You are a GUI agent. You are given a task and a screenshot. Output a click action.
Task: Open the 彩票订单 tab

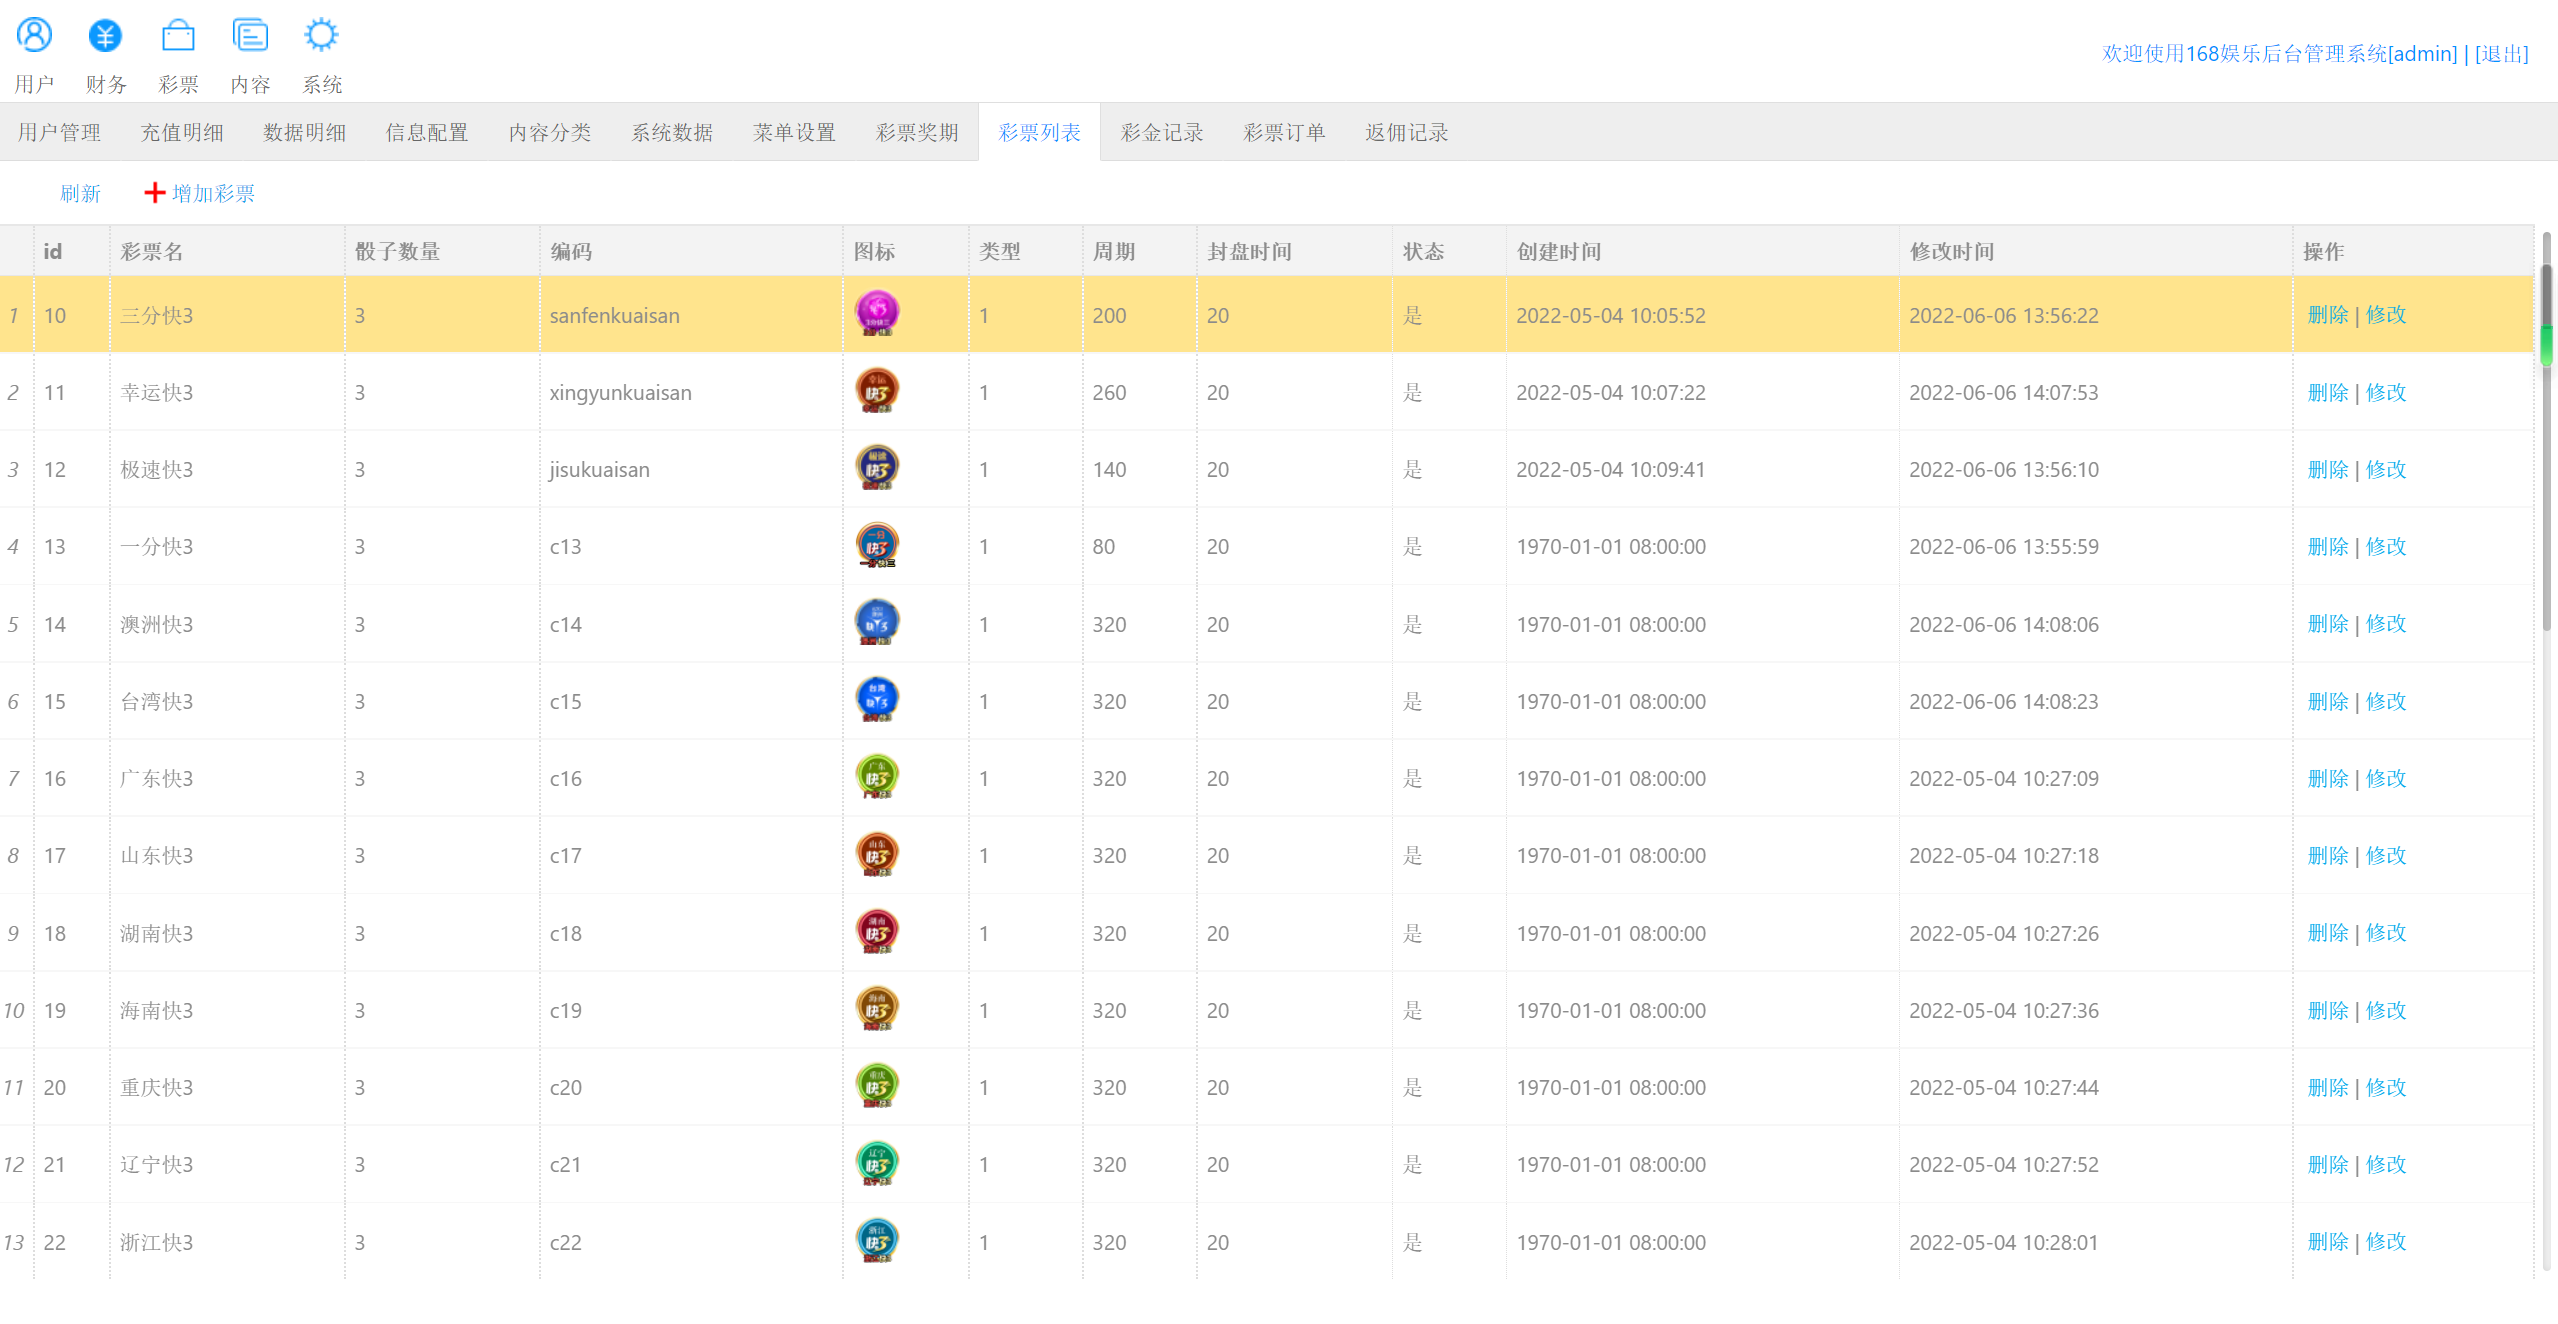coord(1283,132)
